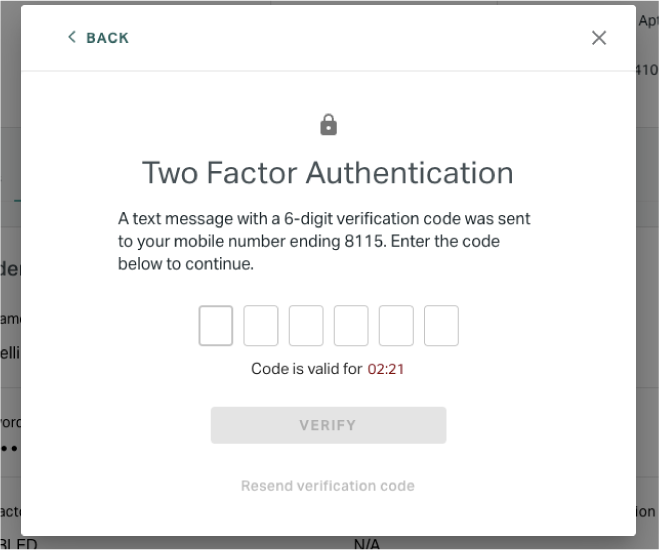Image resolution: width=659 pixels, height=550 pixels.
Task: Click the Two Factor Authentication heading
Action: click(328, 173)
